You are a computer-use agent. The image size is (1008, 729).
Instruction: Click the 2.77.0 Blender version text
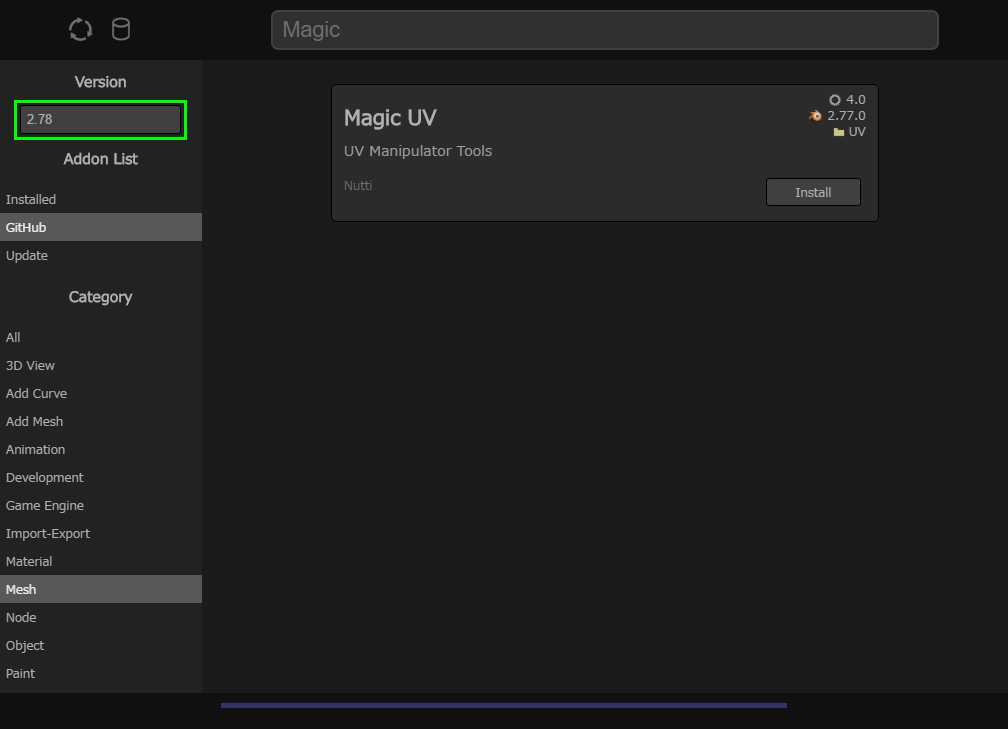tap(846, 116)
